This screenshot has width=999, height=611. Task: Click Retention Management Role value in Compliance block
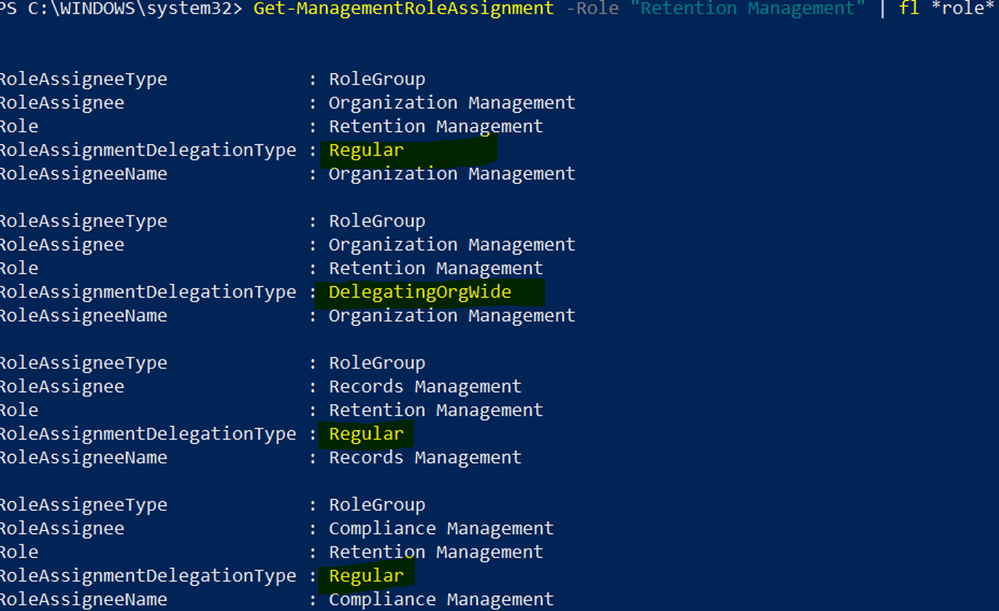point(436,552)
